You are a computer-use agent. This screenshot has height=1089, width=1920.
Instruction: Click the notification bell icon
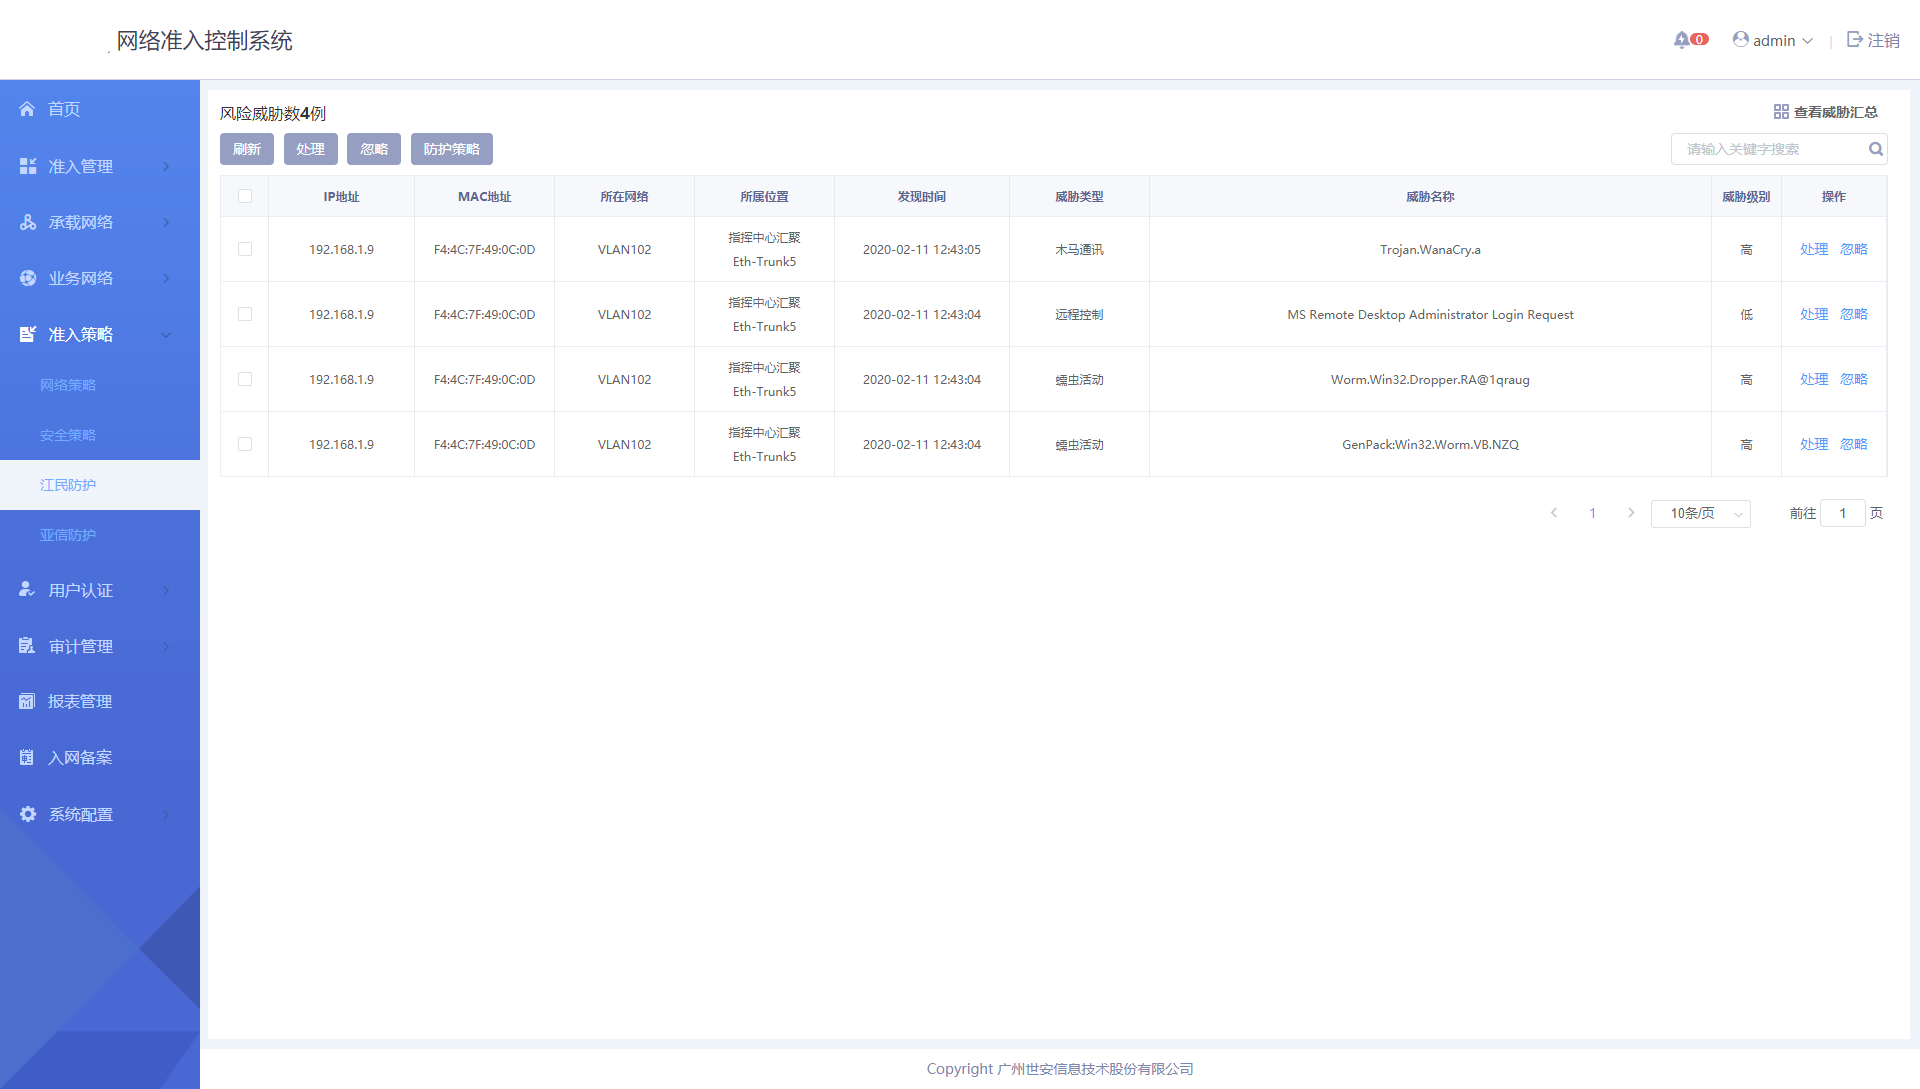[1681, 40]
